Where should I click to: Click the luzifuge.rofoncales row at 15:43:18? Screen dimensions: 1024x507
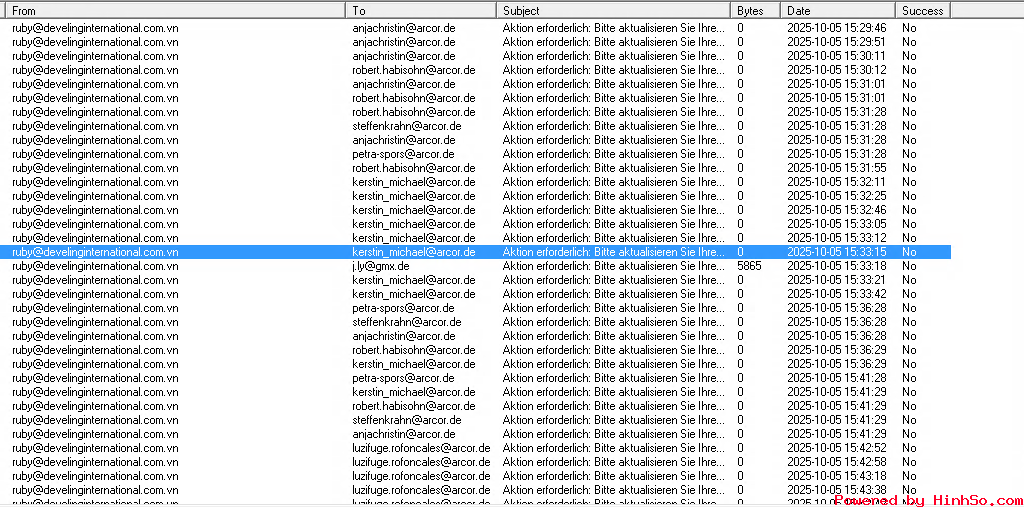click(x=421, y=476)
